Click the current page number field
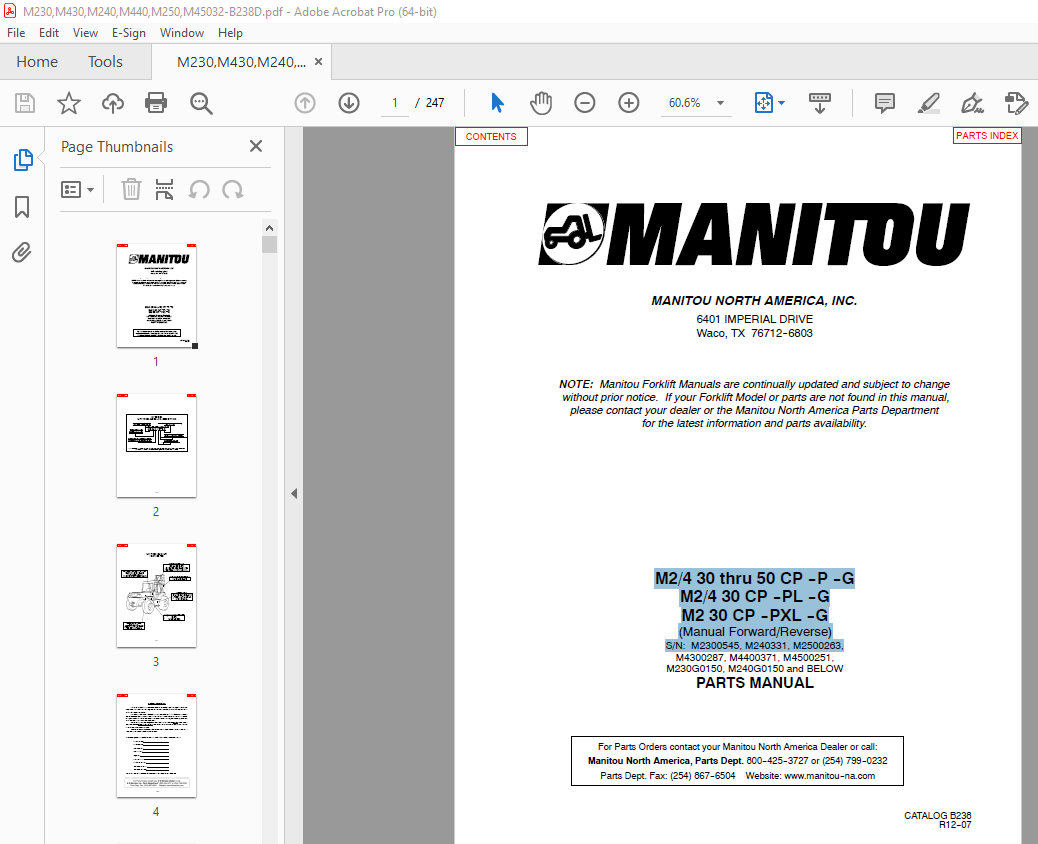 pos(395,103)
